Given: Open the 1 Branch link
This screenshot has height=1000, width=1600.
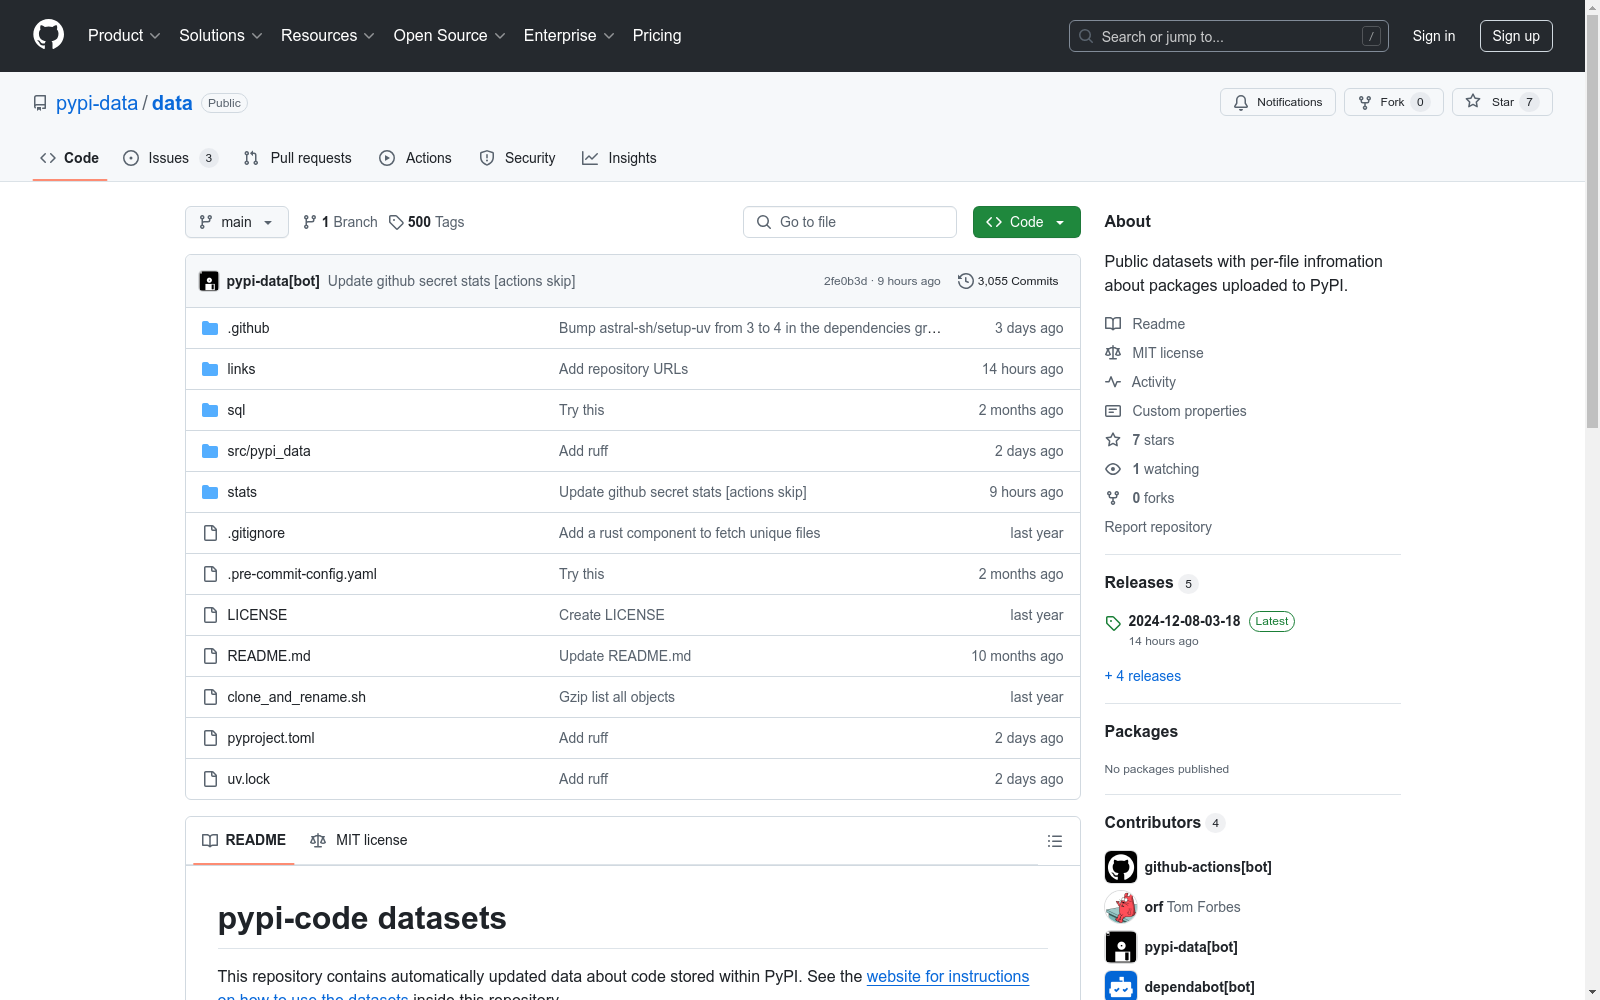Looking at the screenshot, I should (x=340, y=222).
